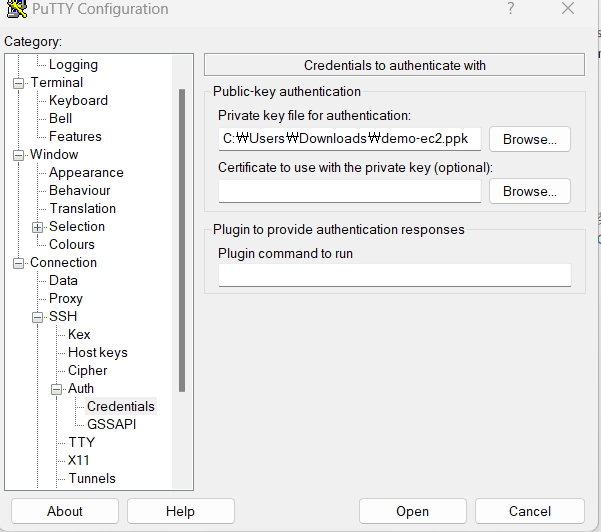Open the Kex settings category
This screenshot has width=601, height=532.
tap(79, 335)
